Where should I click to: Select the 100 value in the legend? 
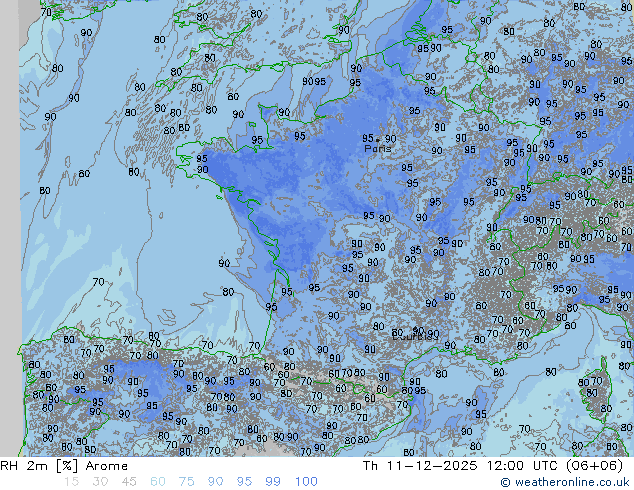coord(306,482)
